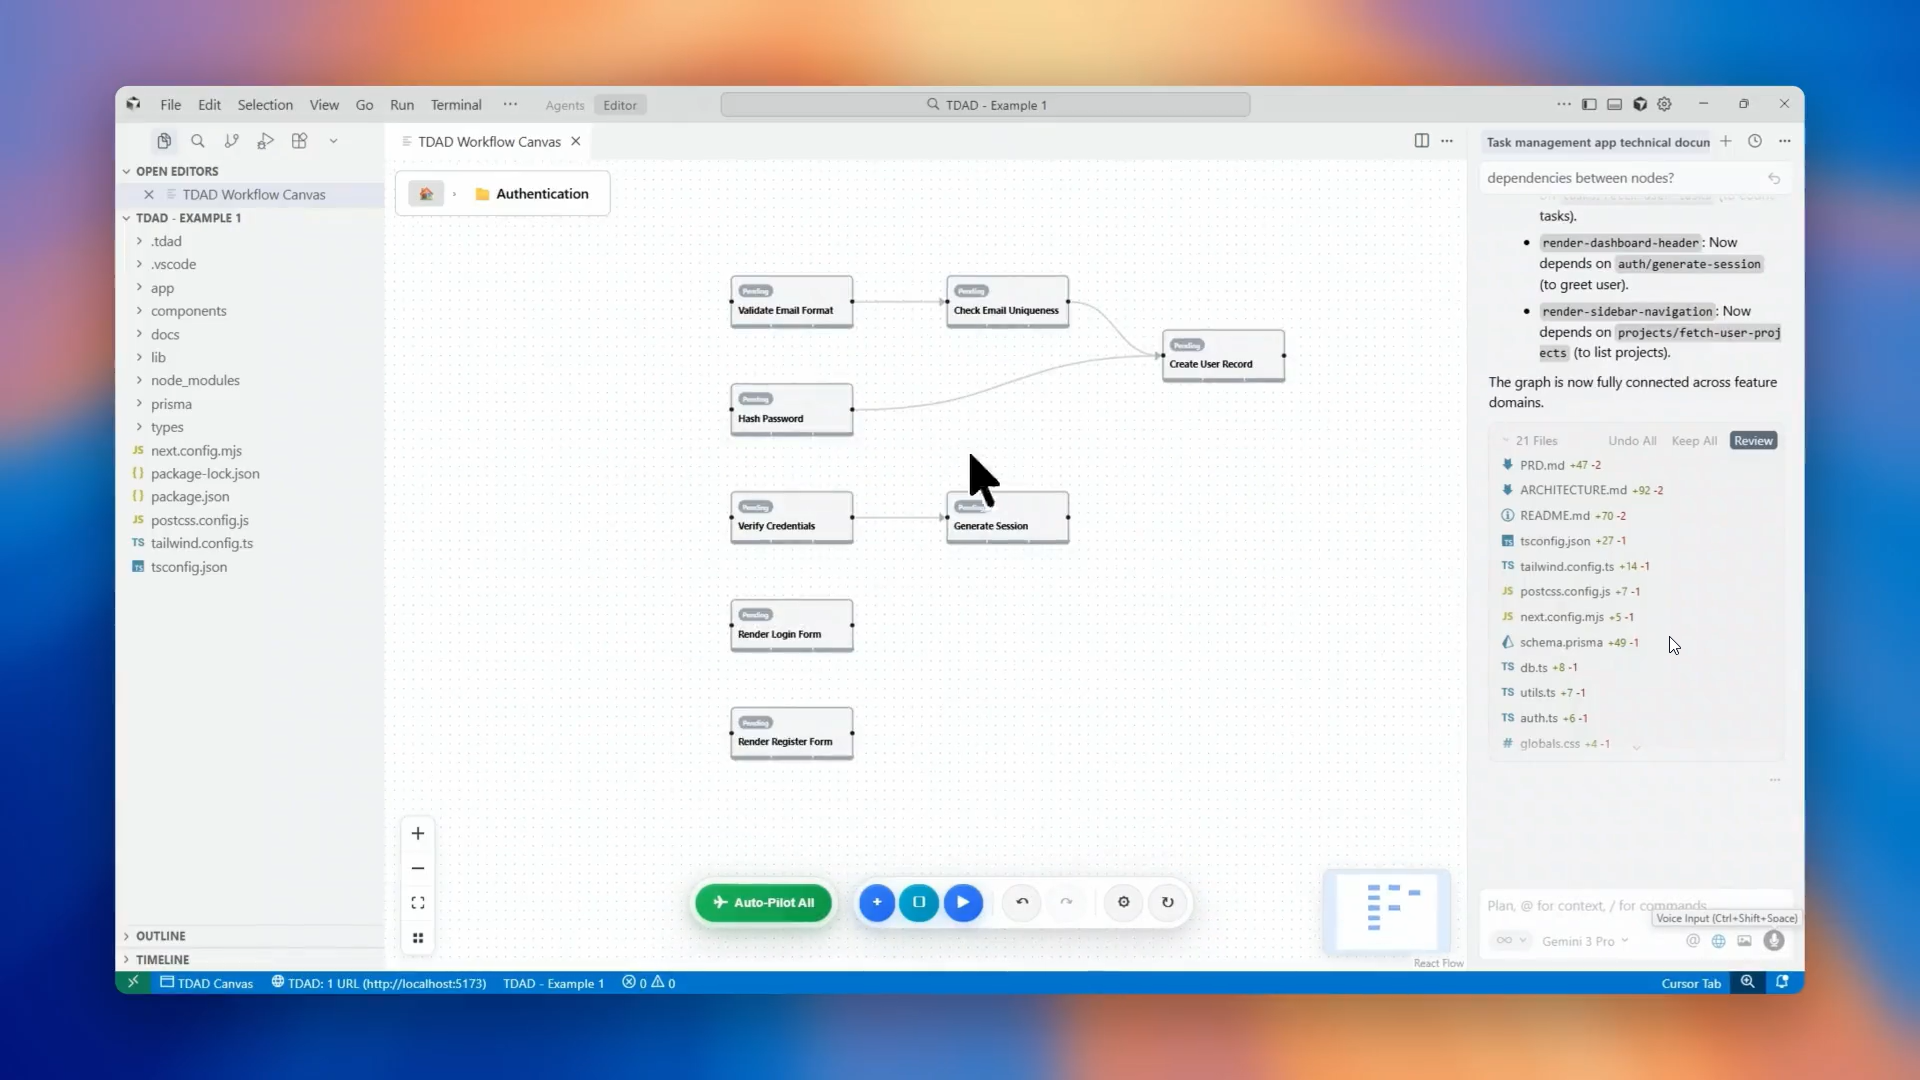Click the Voice Input microphone icon
The image size is (1920, 1080).
[x=1776, y=940]
